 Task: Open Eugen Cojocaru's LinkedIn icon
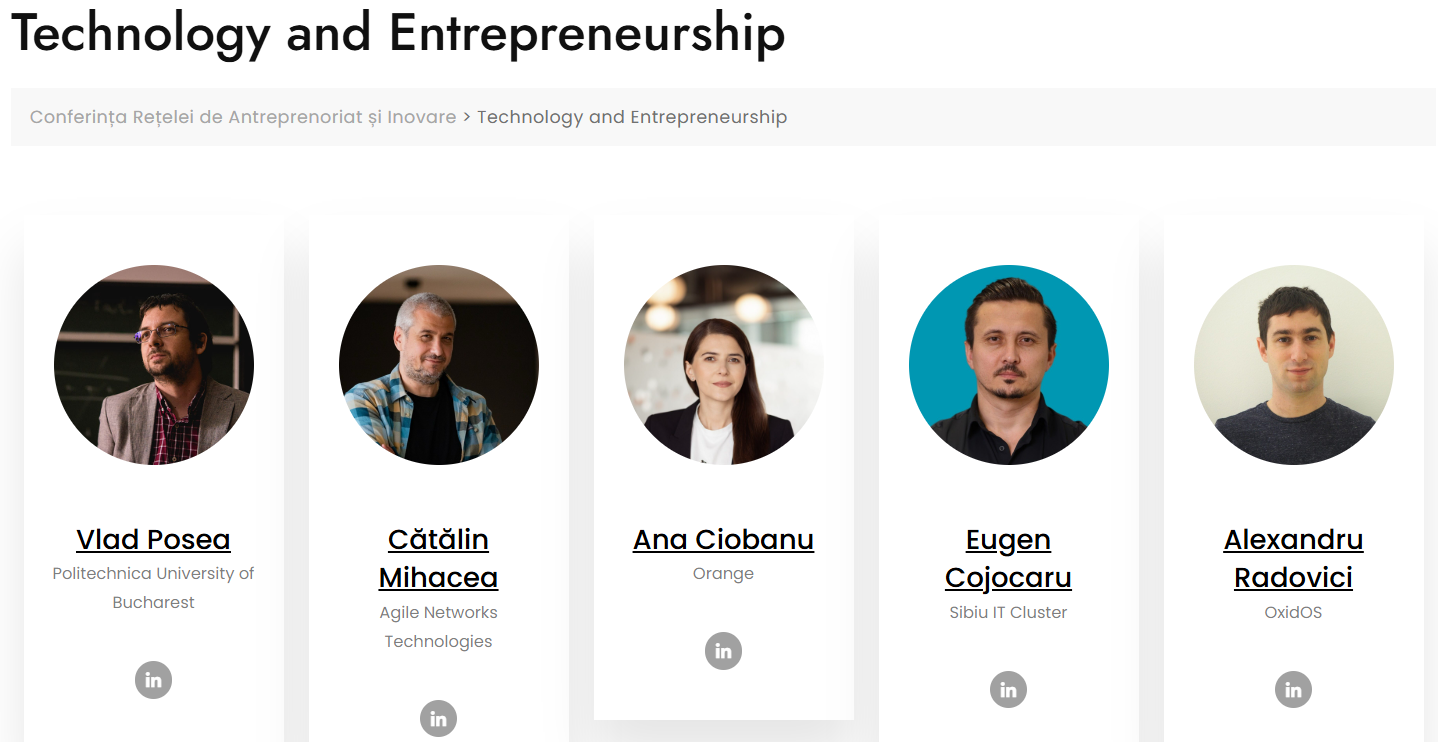[x=1008, y=689]
